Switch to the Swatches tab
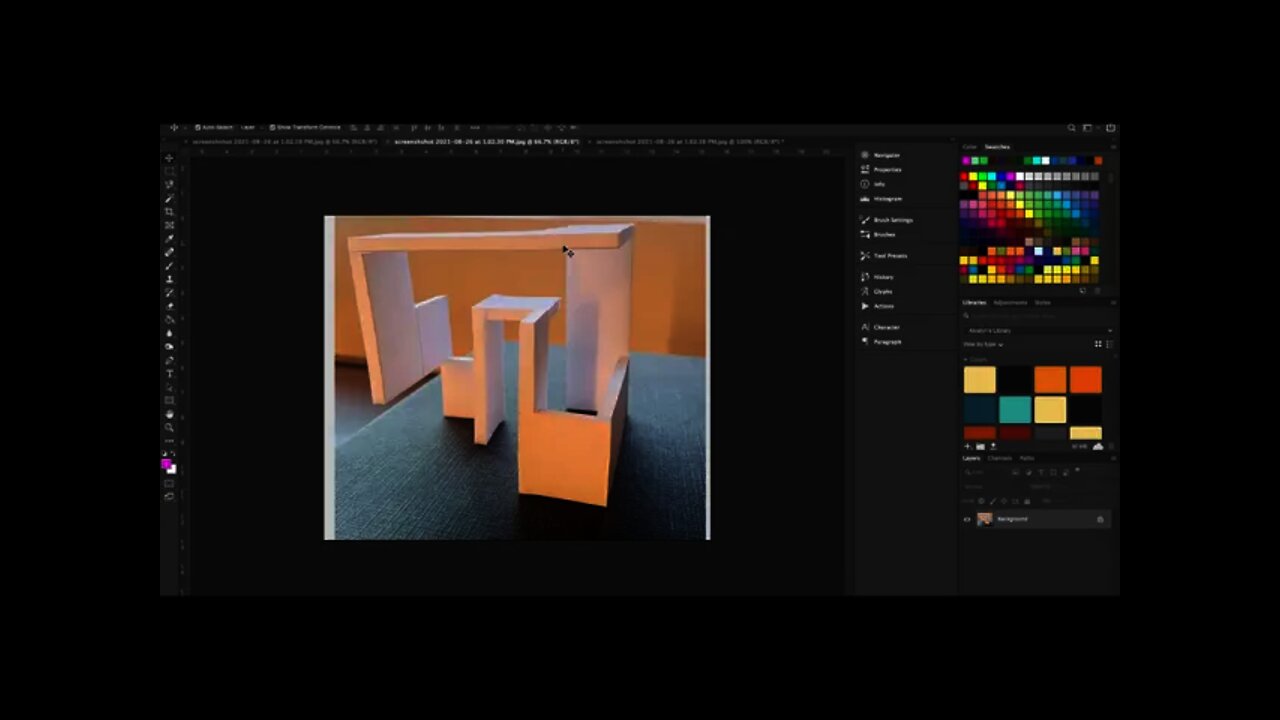1280x720 pixels. click(997, 147)
